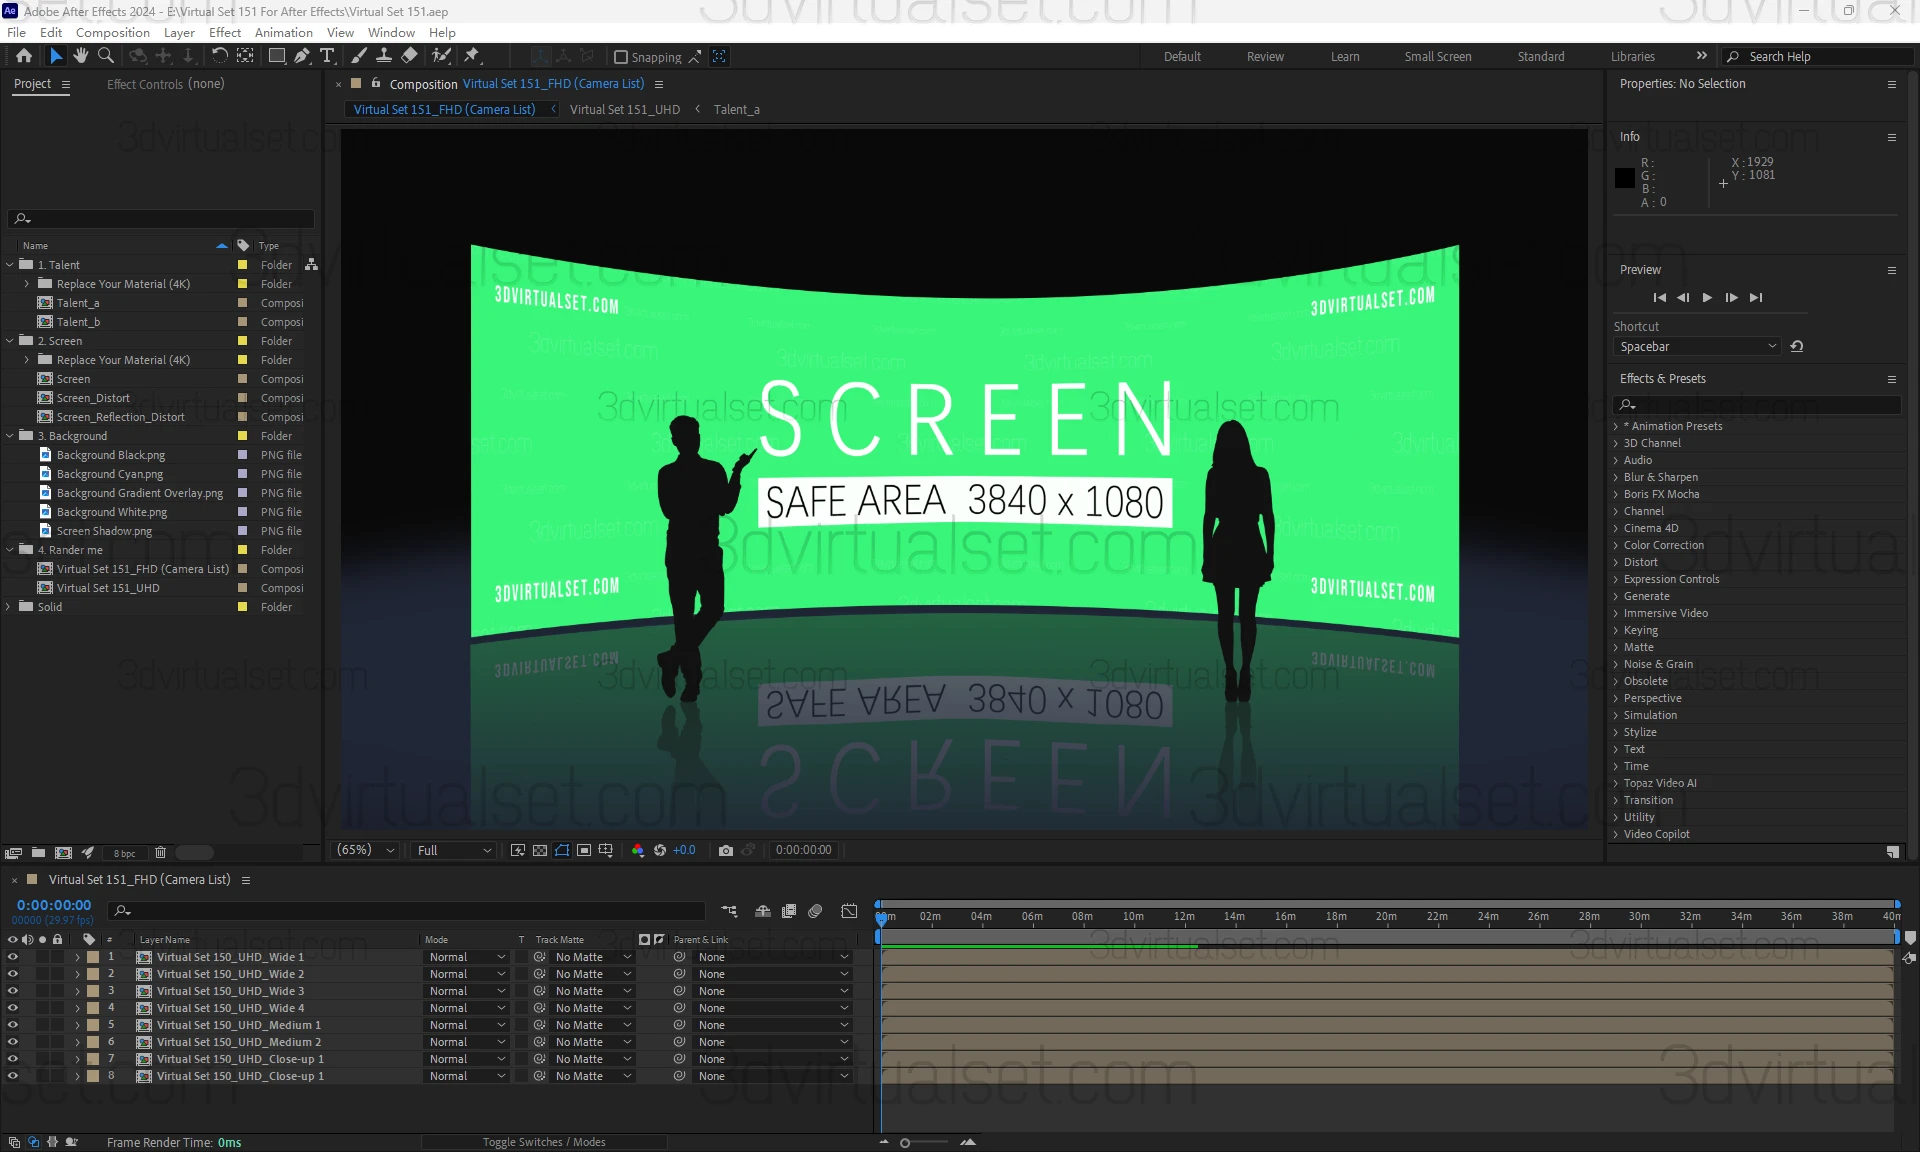Viewport: 1920px width, 1152px height.
Task: Open grid and guide options icon
Action: coord(606,850)
